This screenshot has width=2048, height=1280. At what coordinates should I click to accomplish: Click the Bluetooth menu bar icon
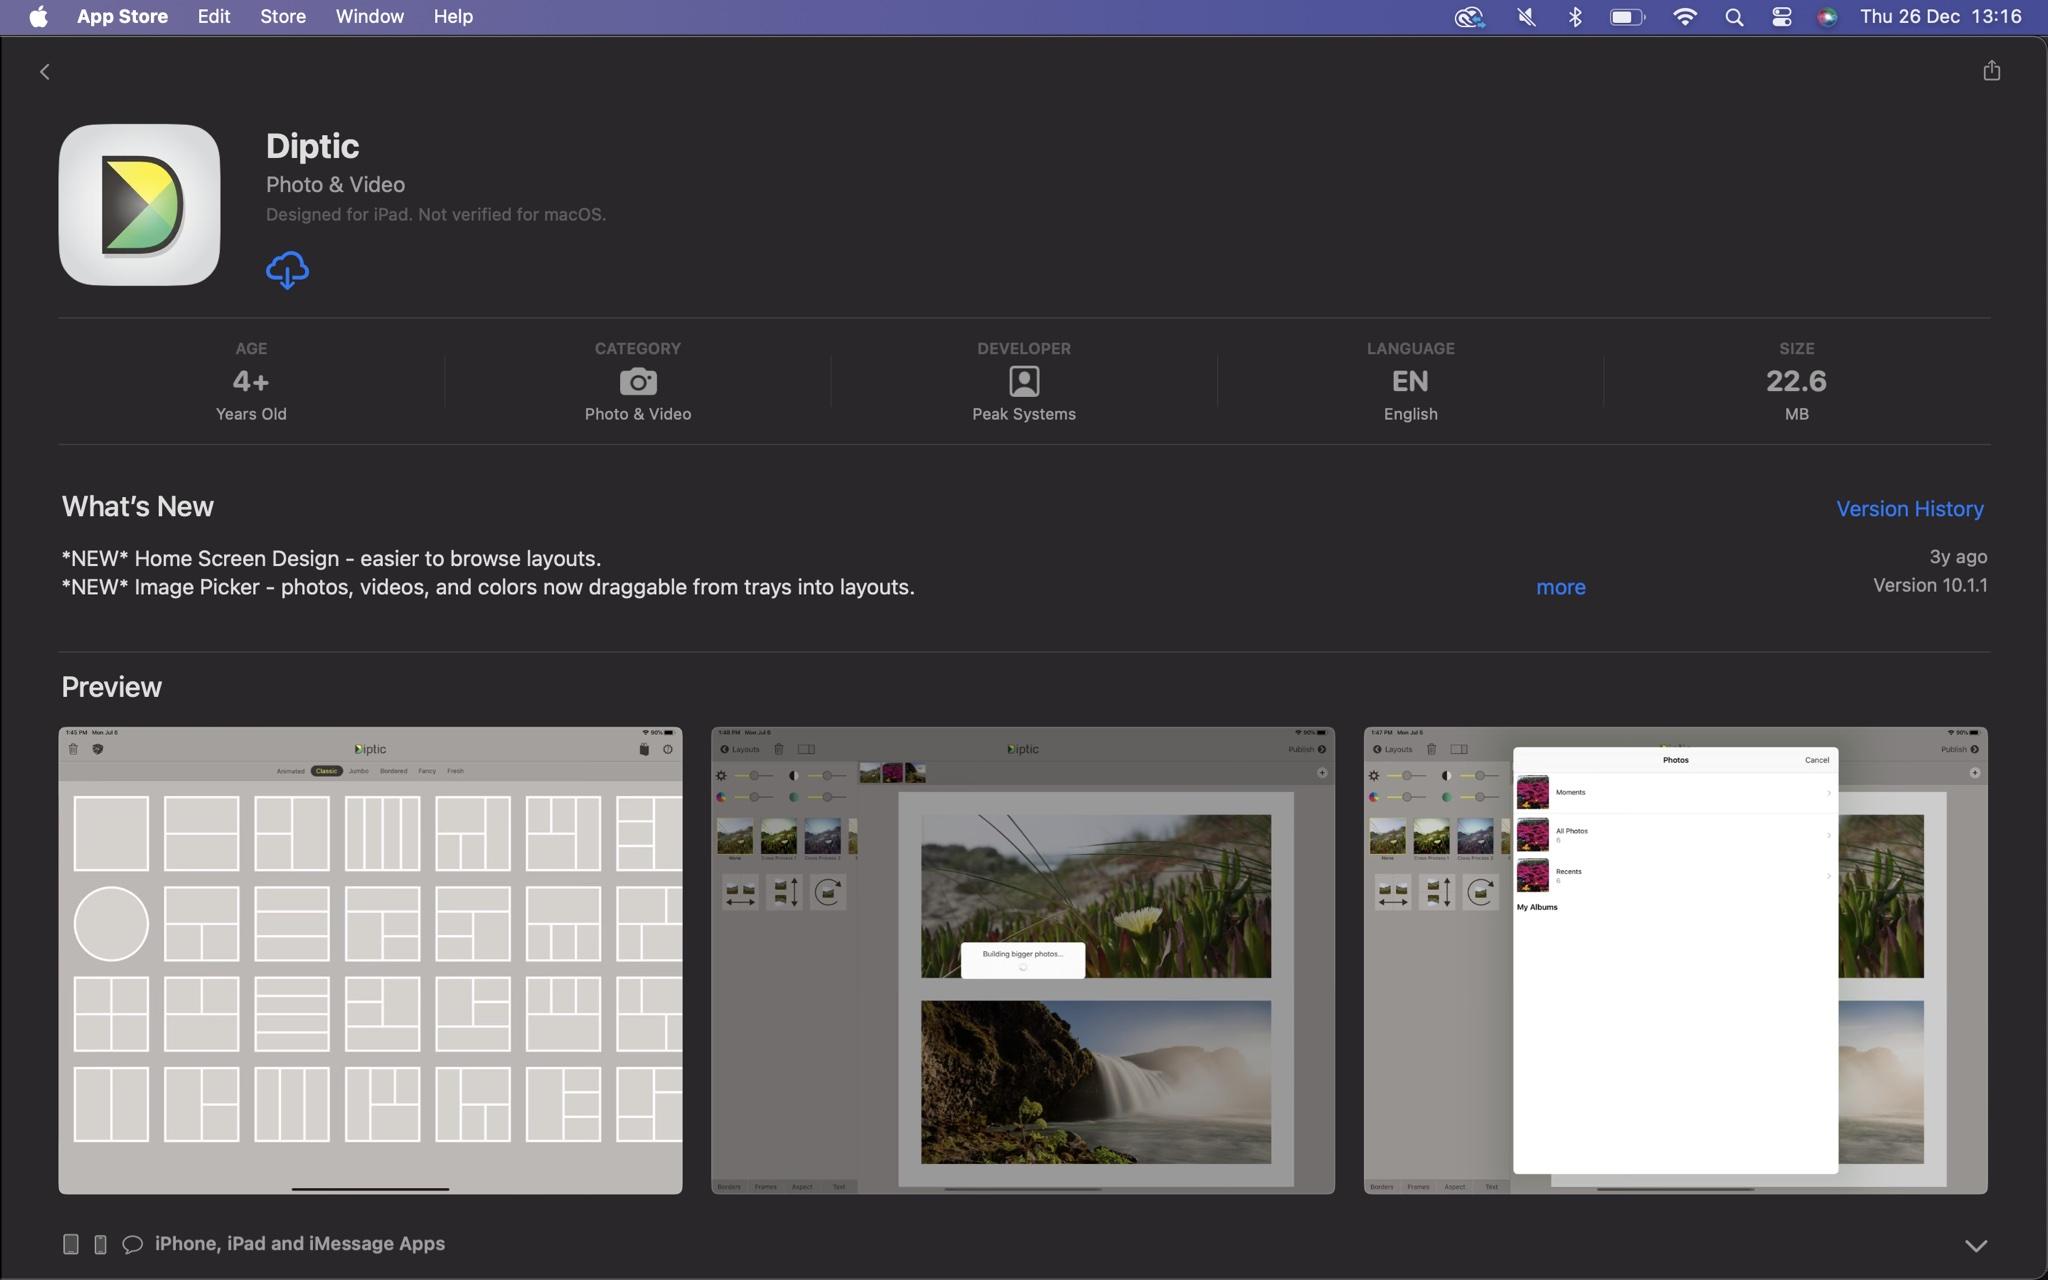click(1575, 17)
